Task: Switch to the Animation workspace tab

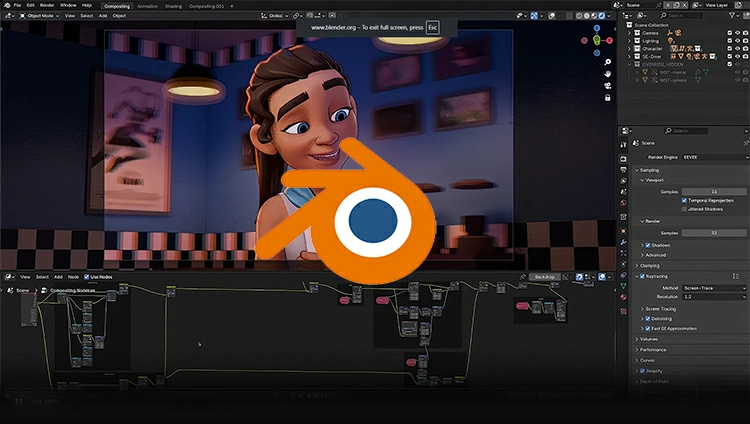Action: click(x=147, y=6)
